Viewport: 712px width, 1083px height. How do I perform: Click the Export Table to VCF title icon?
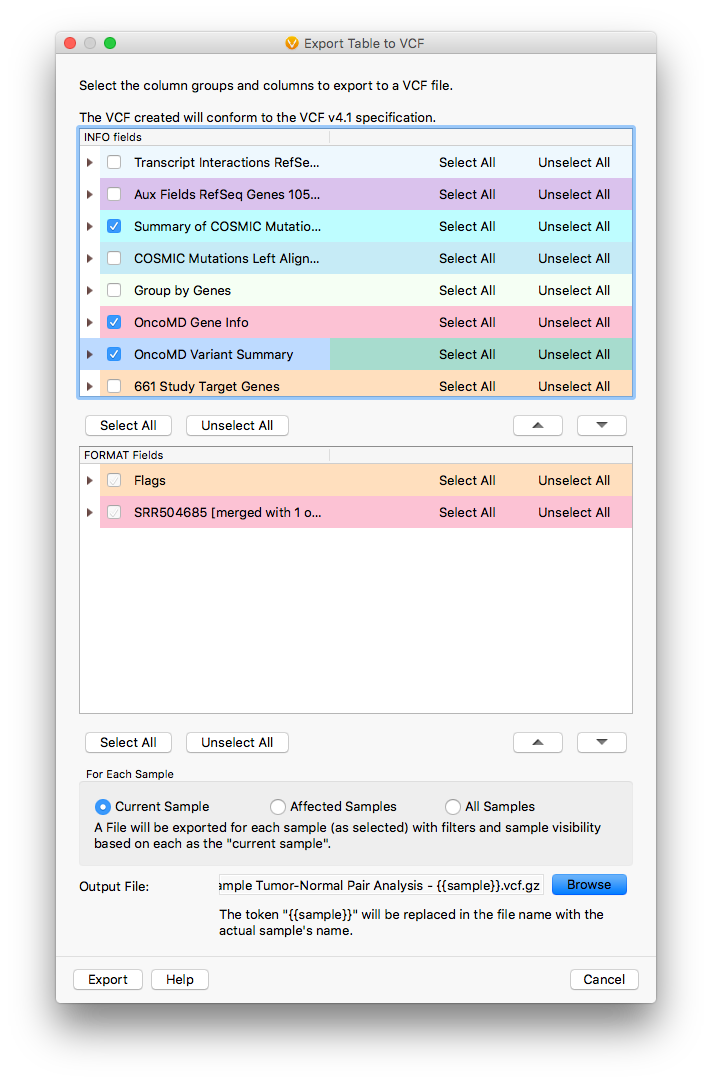pyautogui.click(x=292, y=44)
